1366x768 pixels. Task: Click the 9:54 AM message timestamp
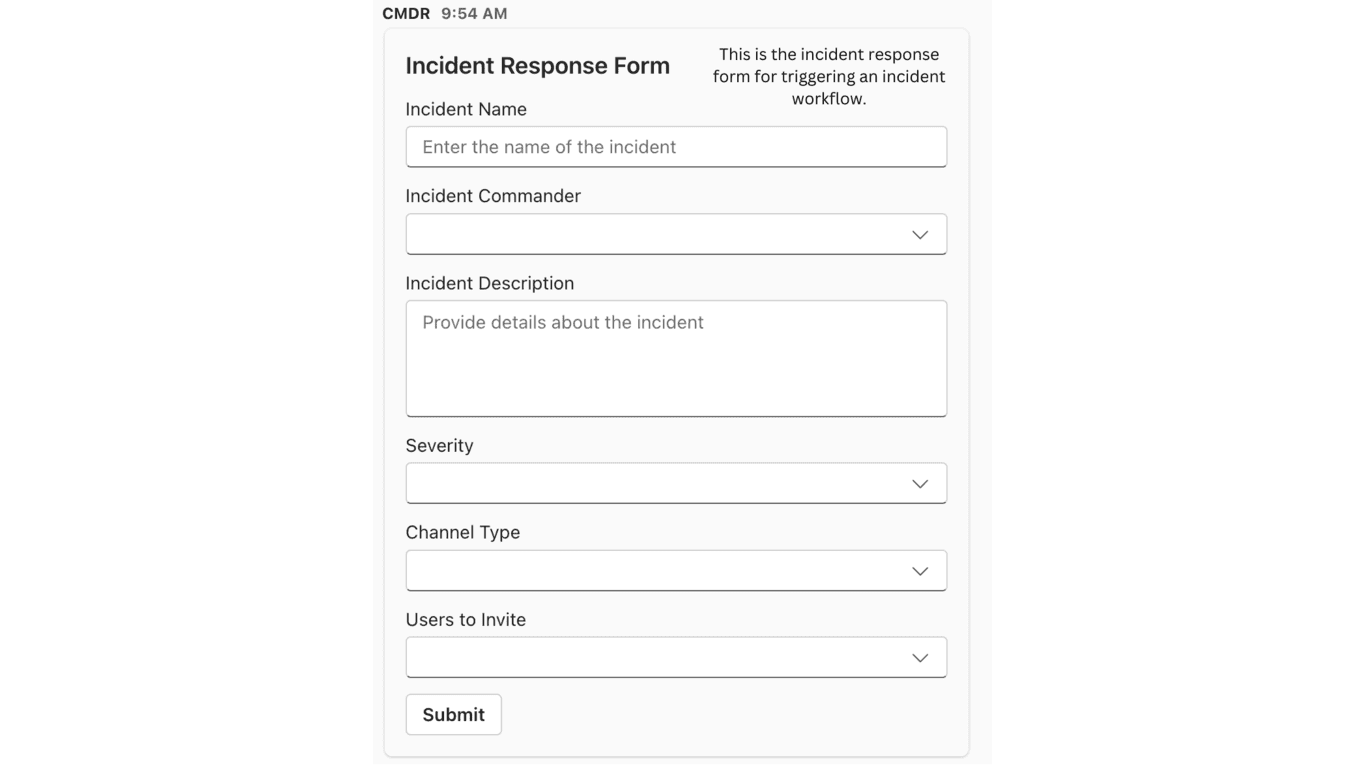pyautogui.click(x=474, y=14)
